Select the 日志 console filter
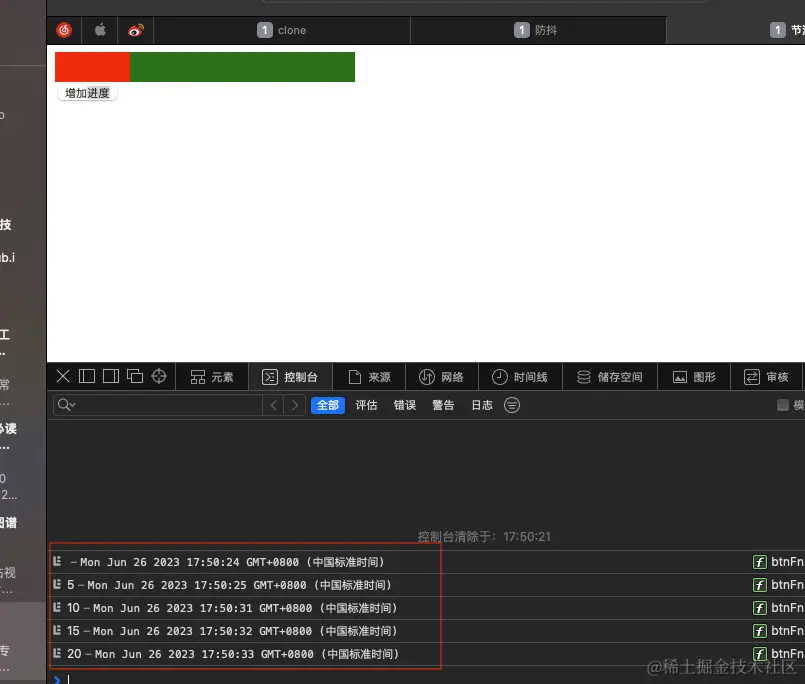Viewport: 805px width, 684px height. [x=482, y=405]
